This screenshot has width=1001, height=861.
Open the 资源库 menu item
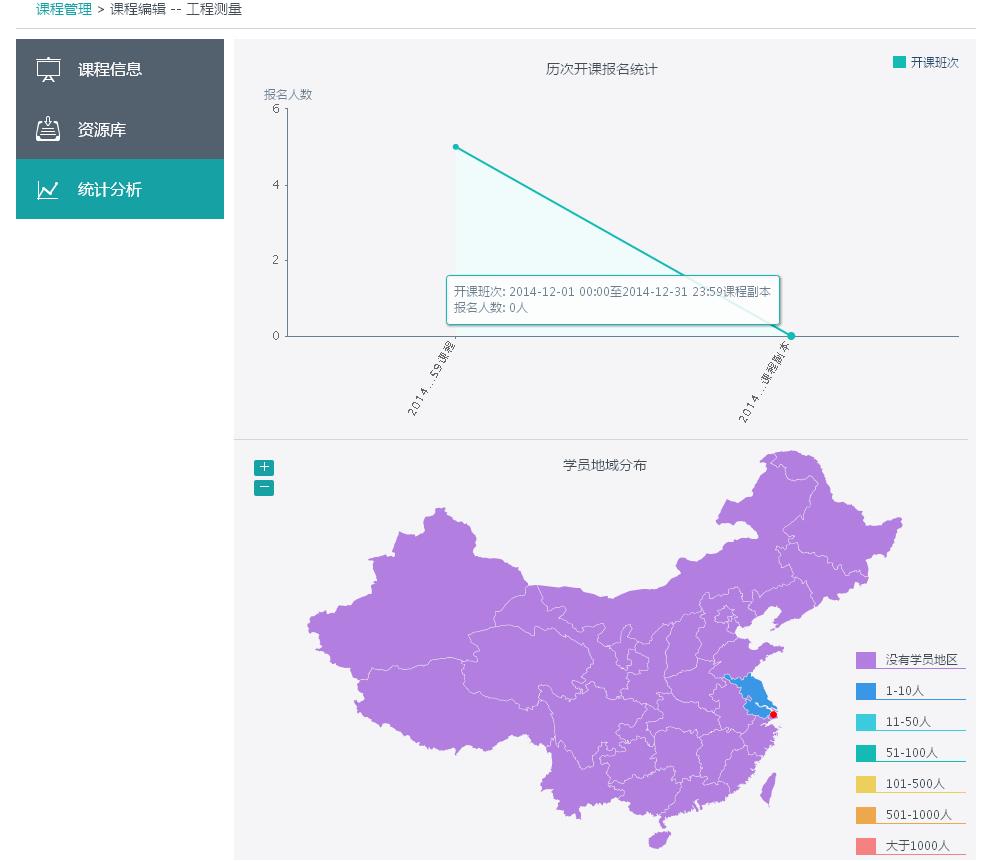(102, 130)
